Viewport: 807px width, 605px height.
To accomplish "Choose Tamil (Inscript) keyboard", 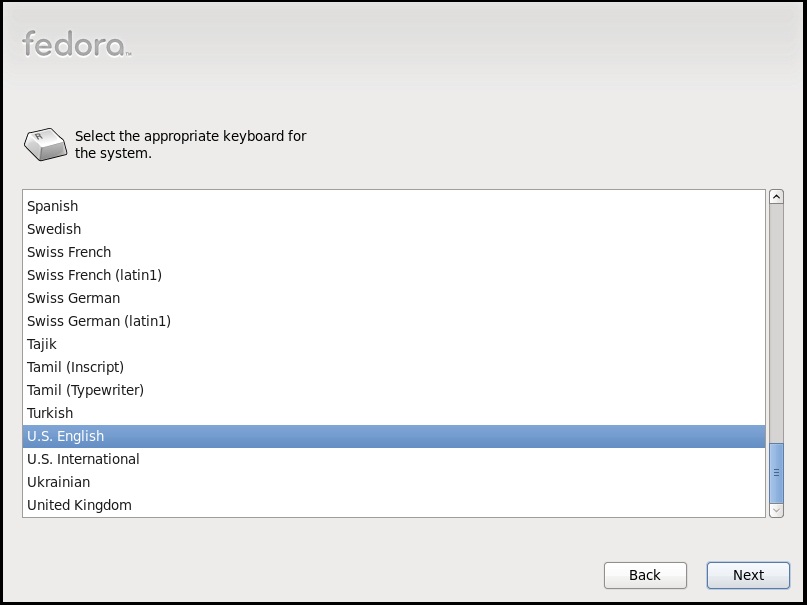I will [394, 367].
